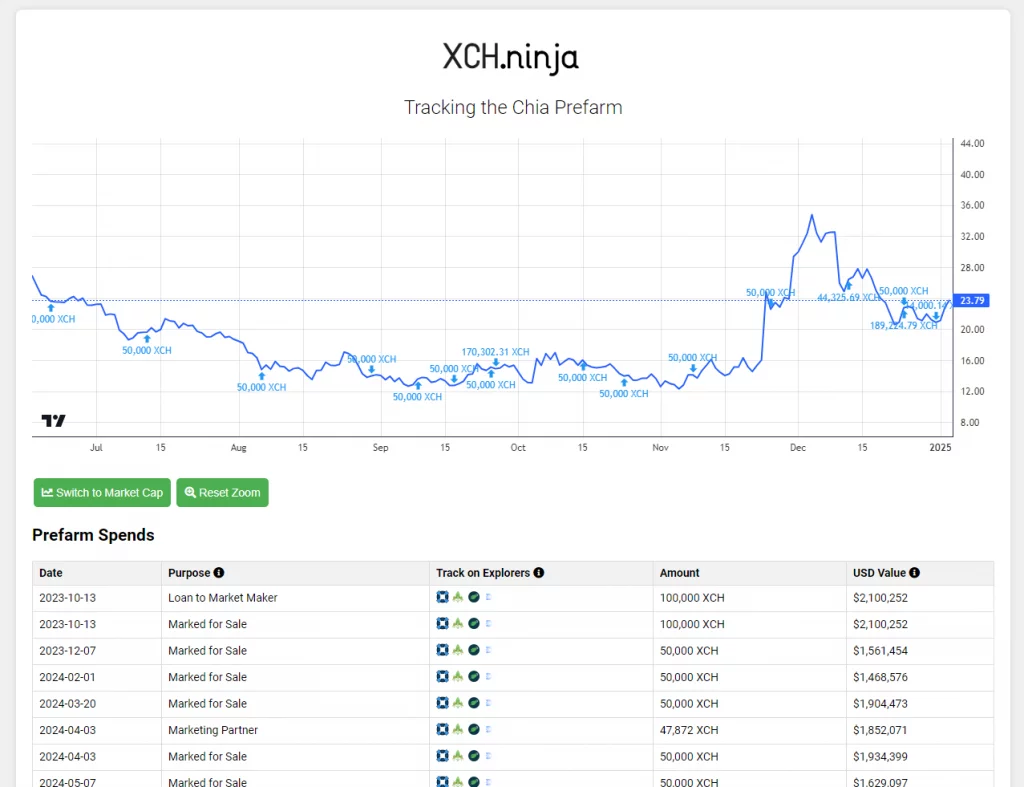Switch chart to Market Cap
Screen dimensions: 1024x787
(102, 492)
